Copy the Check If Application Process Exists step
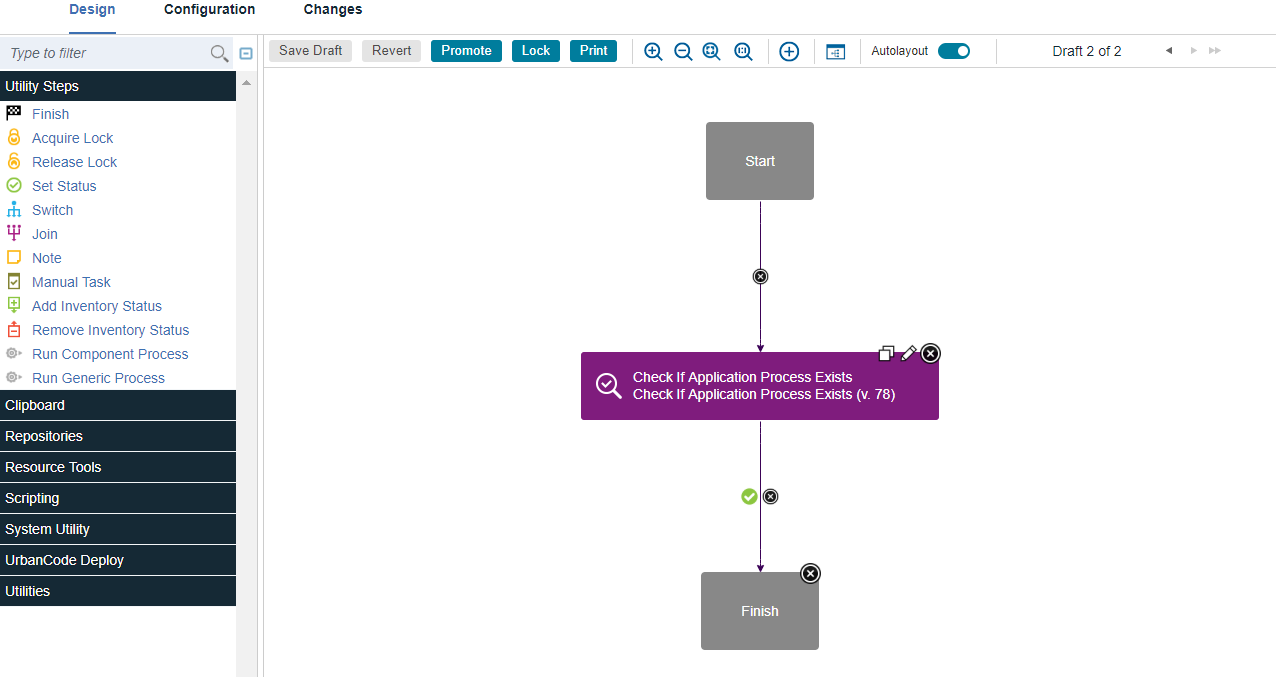This screenshot has width=1276, height=677. pos(886,353)
